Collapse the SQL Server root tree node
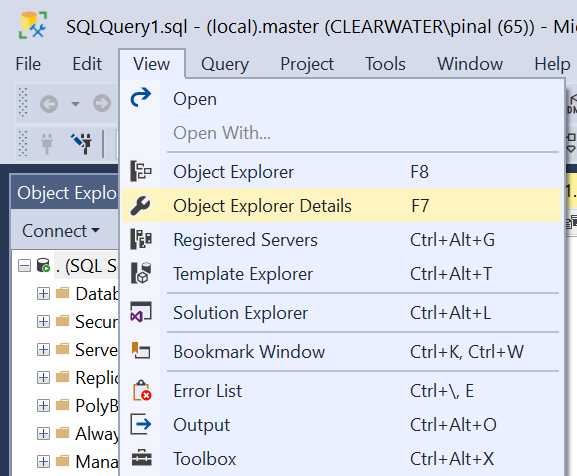The width and height of the screenshot is (577, 476). tap(25, 266)
